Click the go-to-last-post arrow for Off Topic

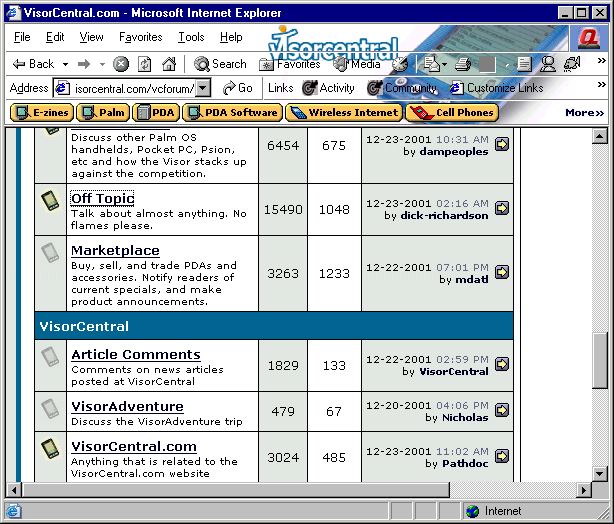coord(501,208)
